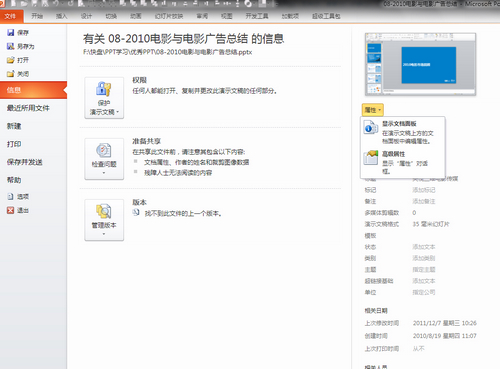Choose 另存为 (Save As) in the sidebar
This screenshot has width=500, height=369.
[21, 46]
